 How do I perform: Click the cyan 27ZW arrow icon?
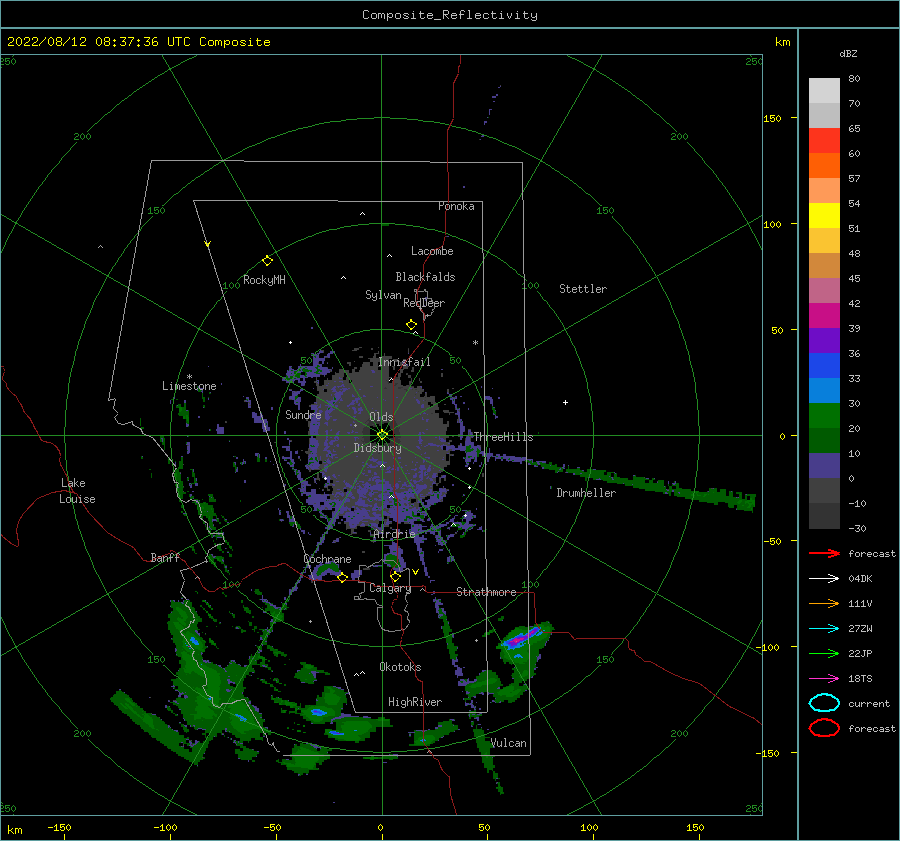[824, 629]
